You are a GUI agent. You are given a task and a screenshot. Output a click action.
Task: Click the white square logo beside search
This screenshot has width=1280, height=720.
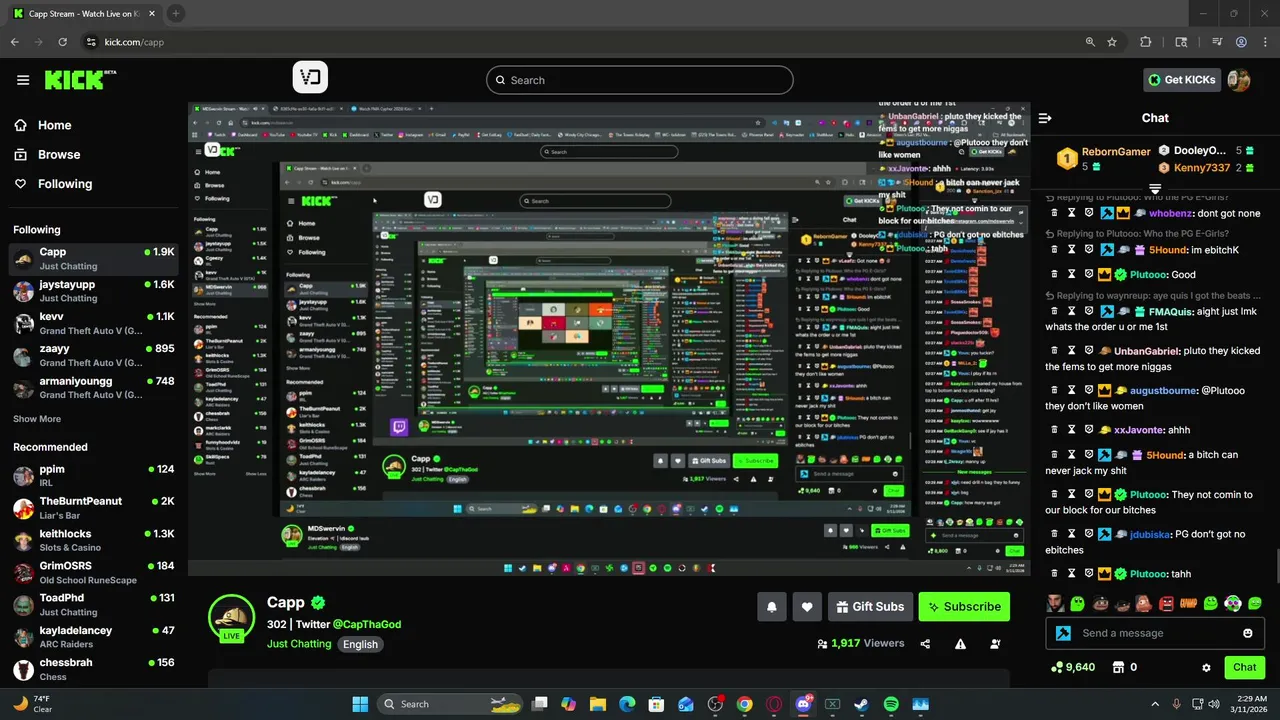(x=310, y=78)
